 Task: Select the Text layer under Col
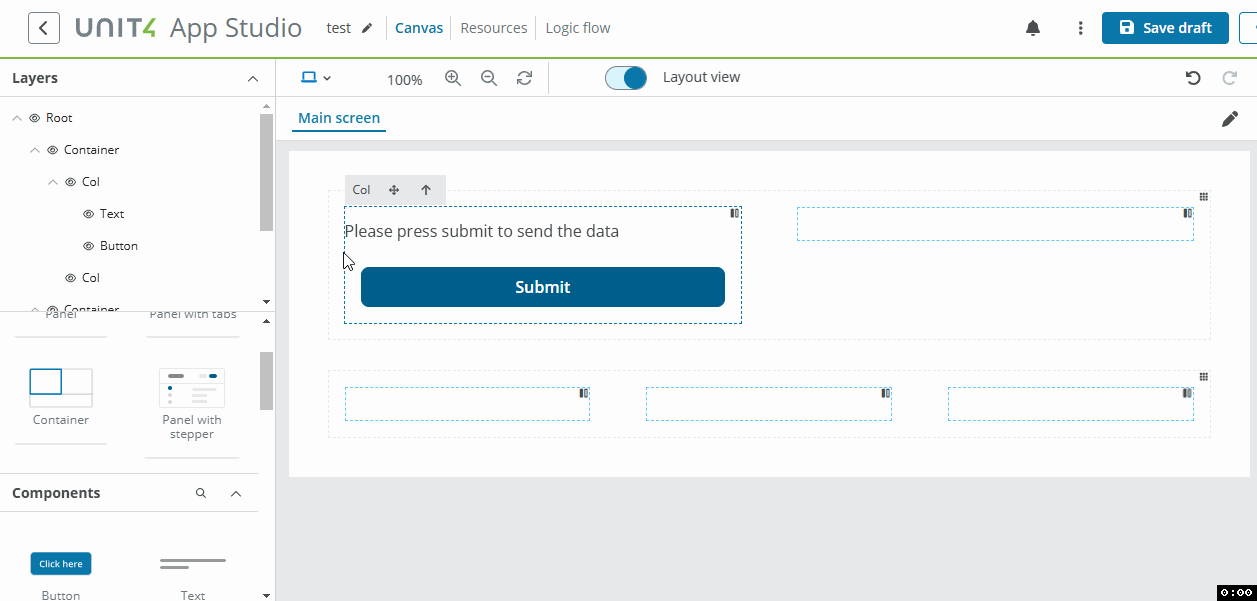(x=111, y=213)
